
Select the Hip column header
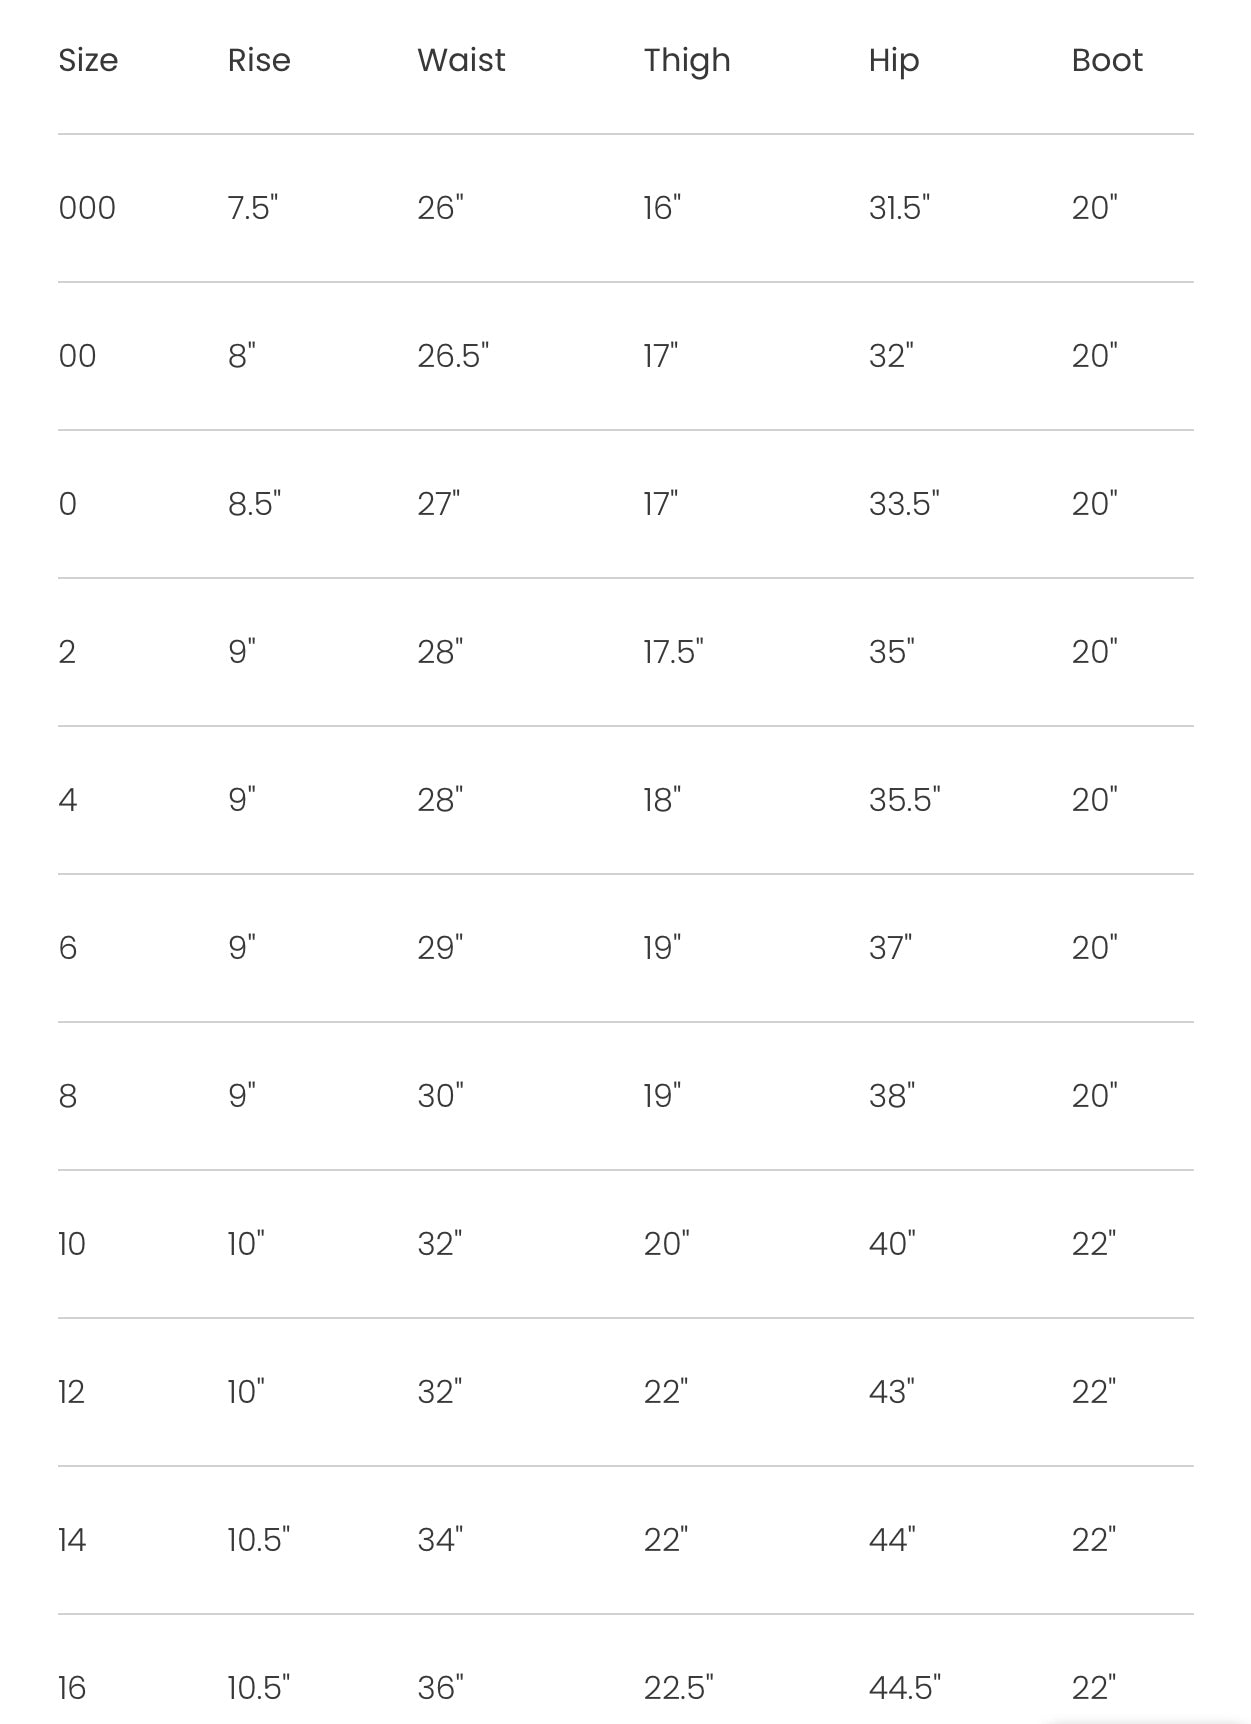[x=894, y=61]
